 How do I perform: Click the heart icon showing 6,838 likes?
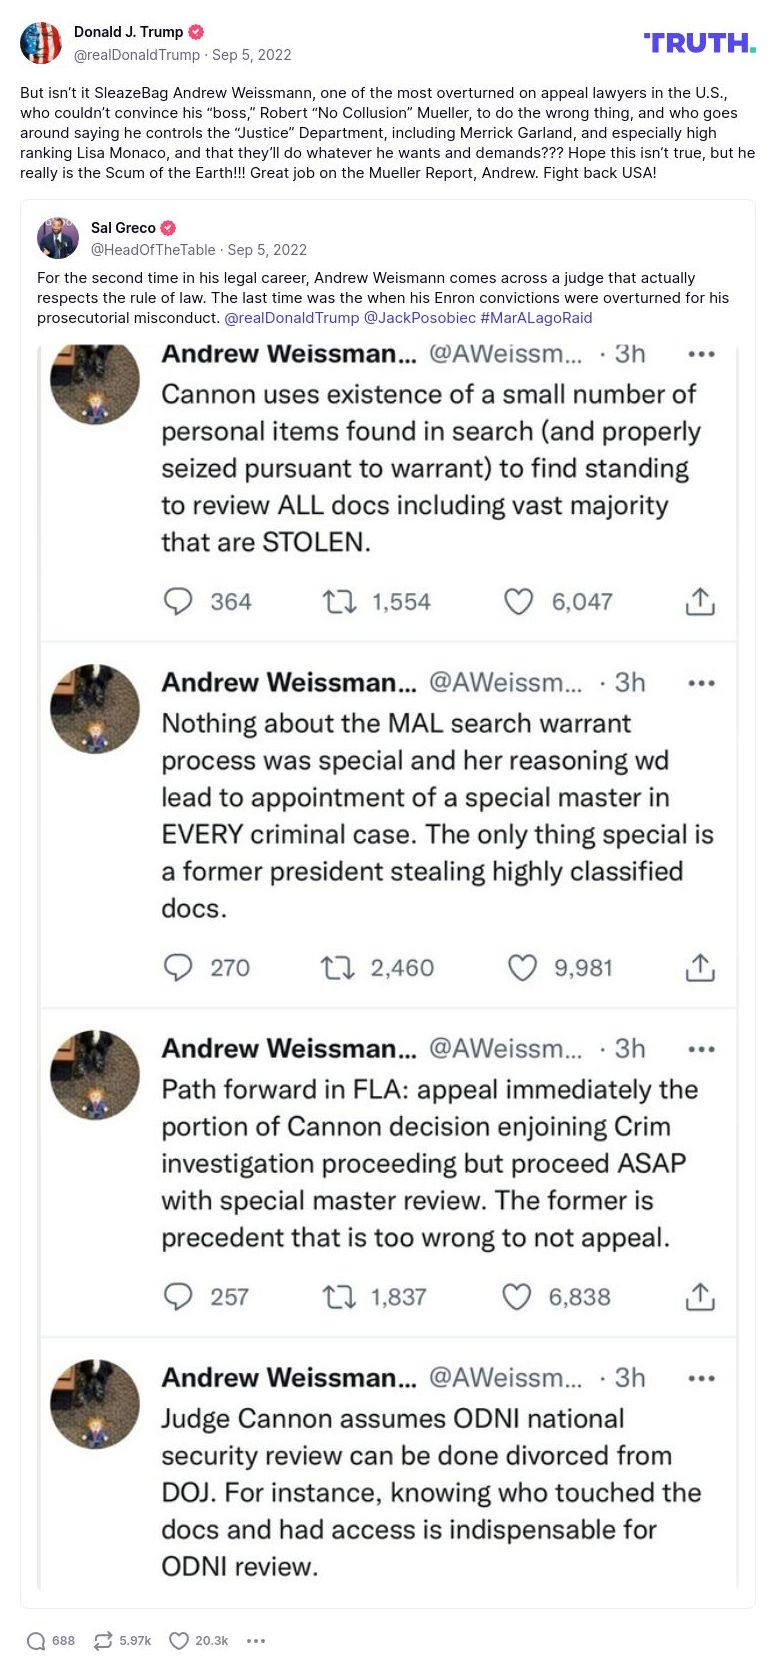pos(516,1297)
